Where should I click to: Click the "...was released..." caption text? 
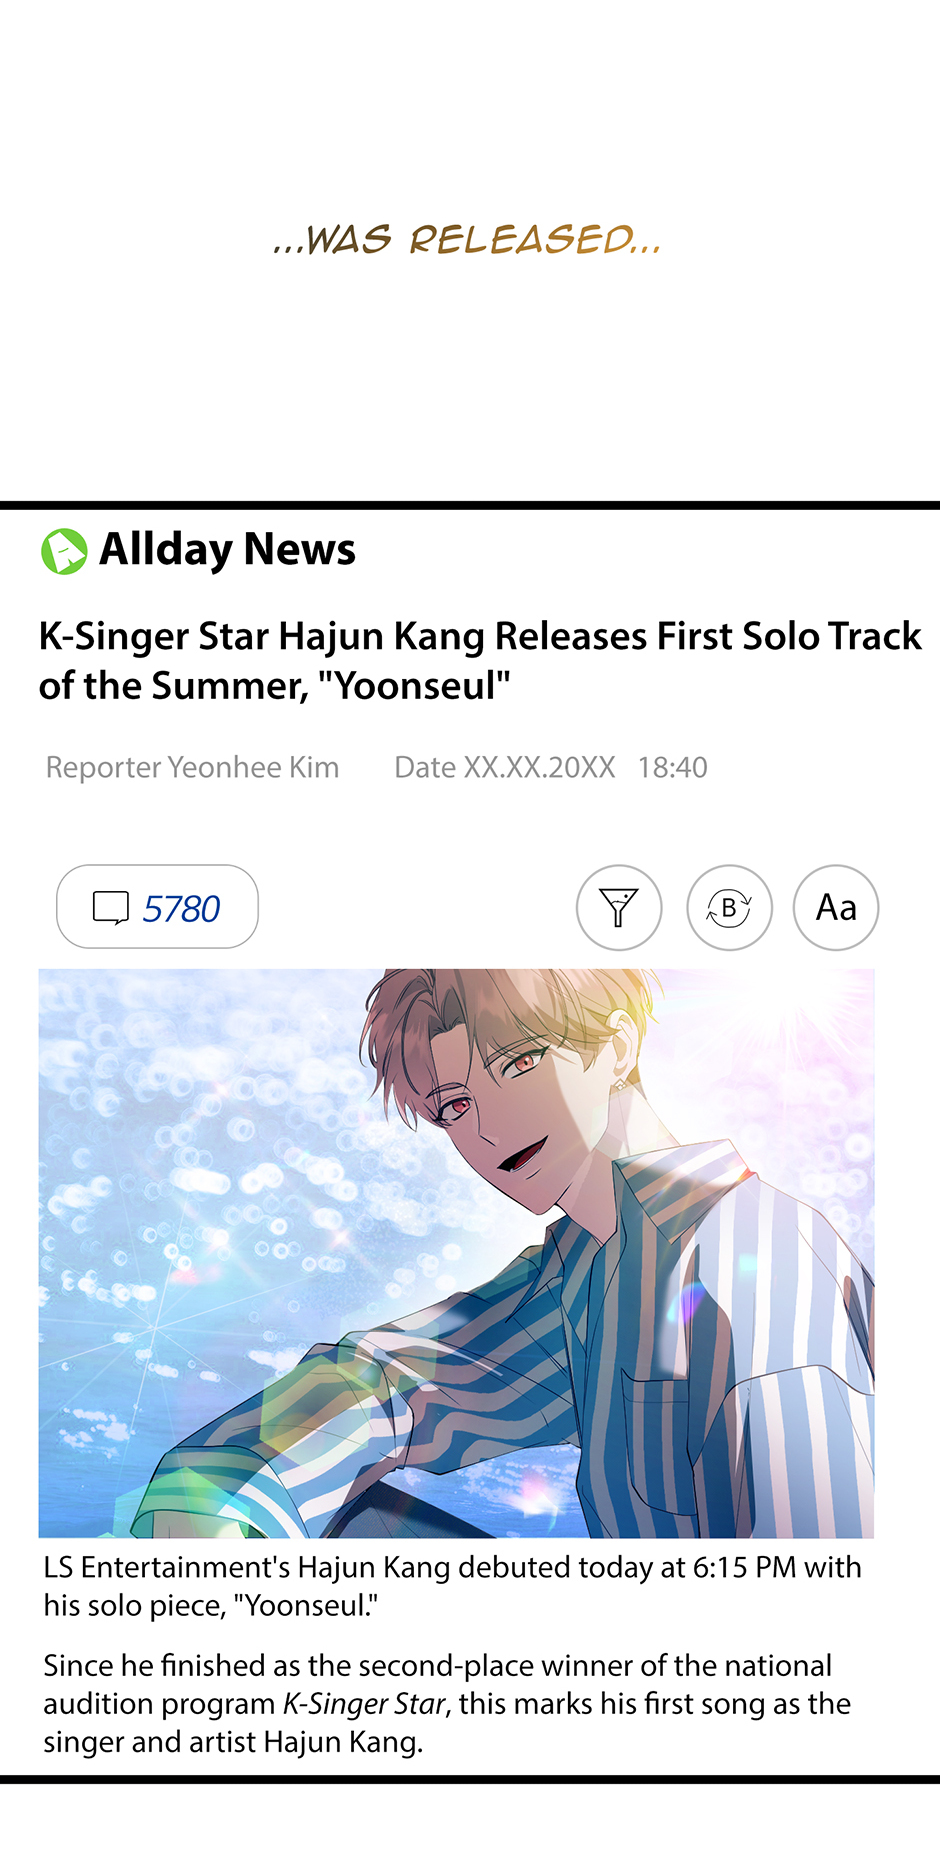[x=467, y=240]
